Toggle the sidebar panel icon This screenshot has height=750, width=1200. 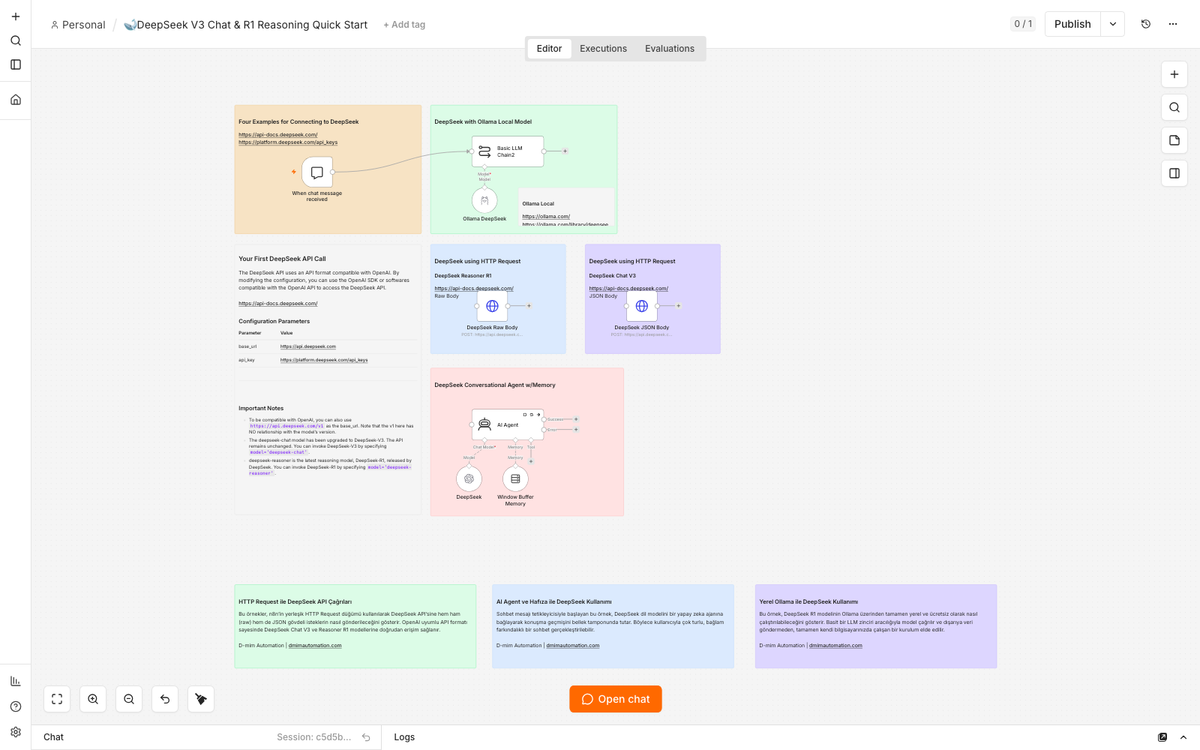point(15,65)
